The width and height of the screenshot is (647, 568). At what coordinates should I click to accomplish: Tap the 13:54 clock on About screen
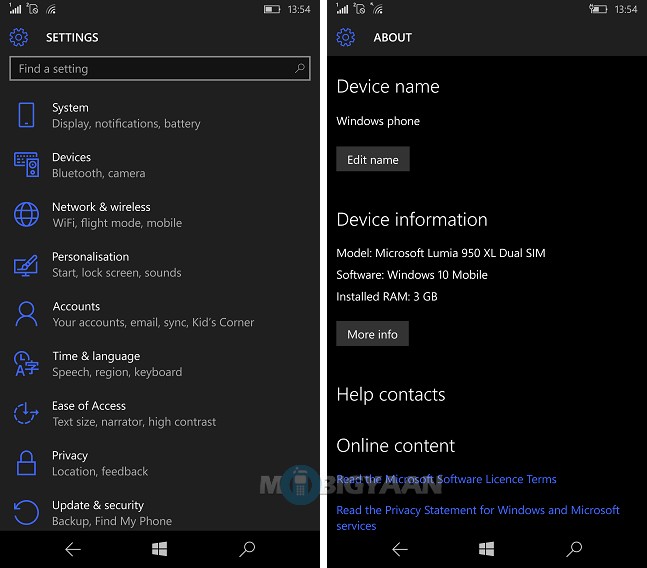626,9
